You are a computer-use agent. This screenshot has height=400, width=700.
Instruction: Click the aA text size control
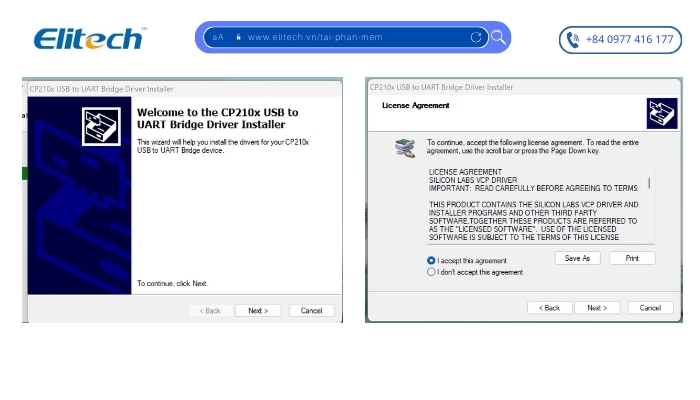[218, 37]
